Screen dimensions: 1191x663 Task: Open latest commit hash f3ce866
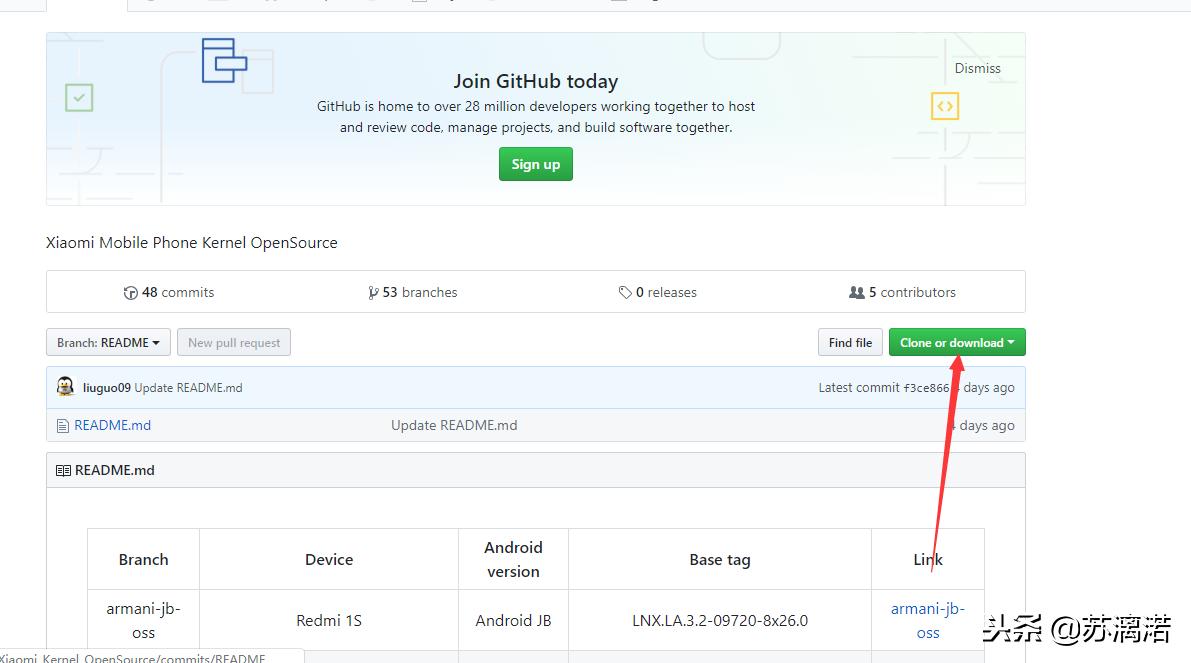[925, 388]
